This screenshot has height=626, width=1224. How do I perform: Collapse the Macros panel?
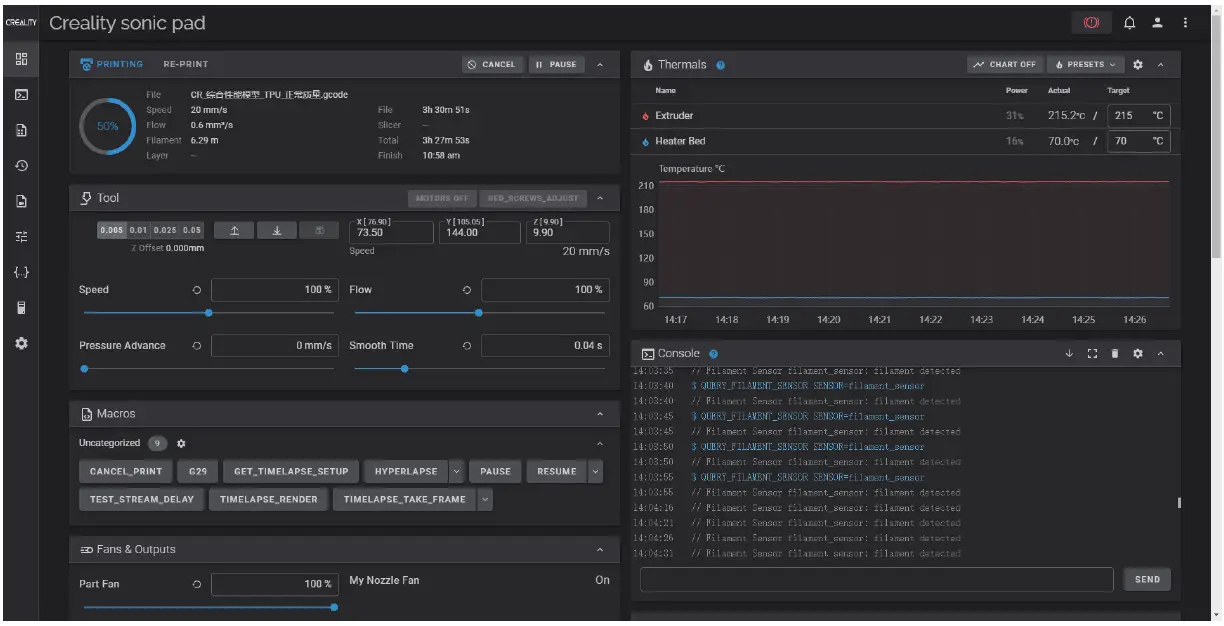[x=600, y=414]
